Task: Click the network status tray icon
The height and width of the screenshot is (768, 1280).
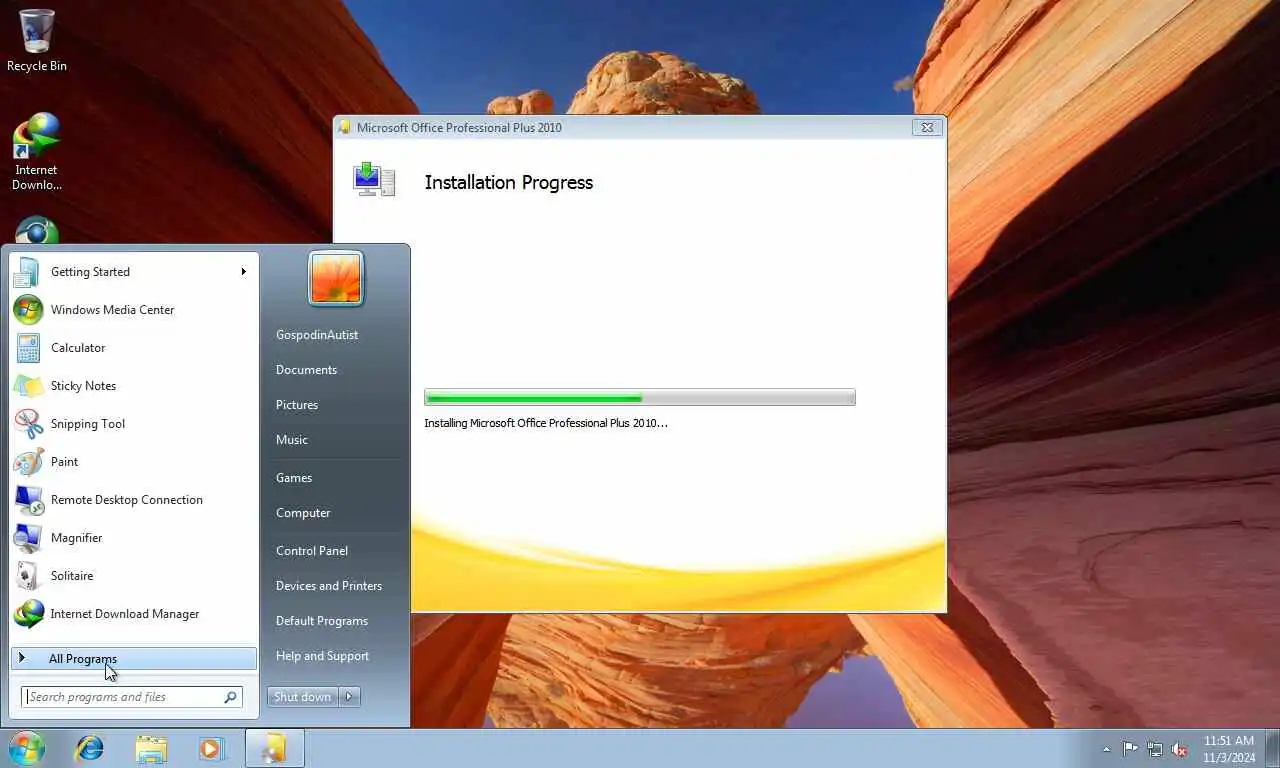Action: (1155, 749)
